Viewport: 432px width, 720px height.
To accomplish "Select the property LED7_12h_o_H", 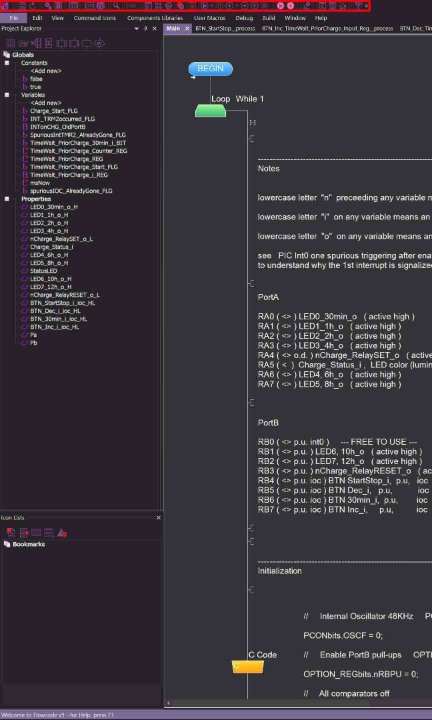I will pyautogui.click(x=50, y=287).
